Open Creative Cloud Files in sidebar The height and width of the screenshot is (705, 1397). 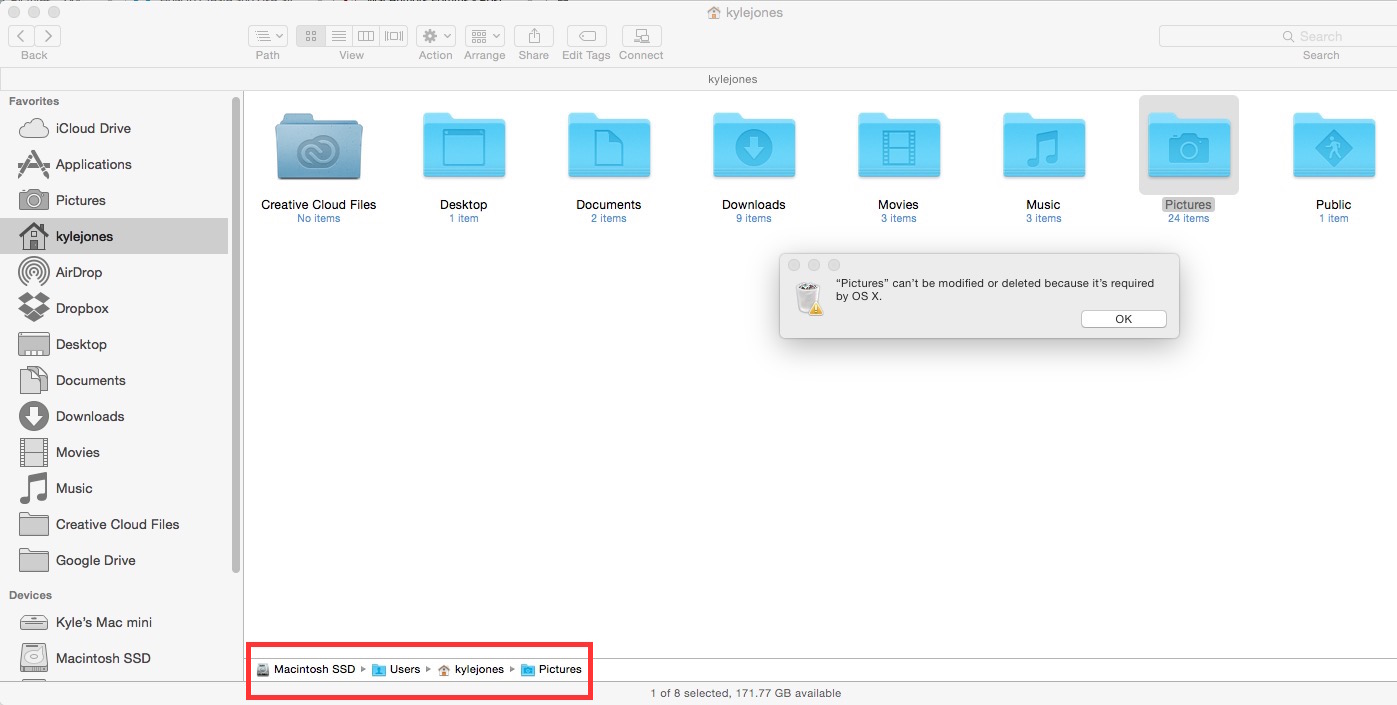point(114,524)
